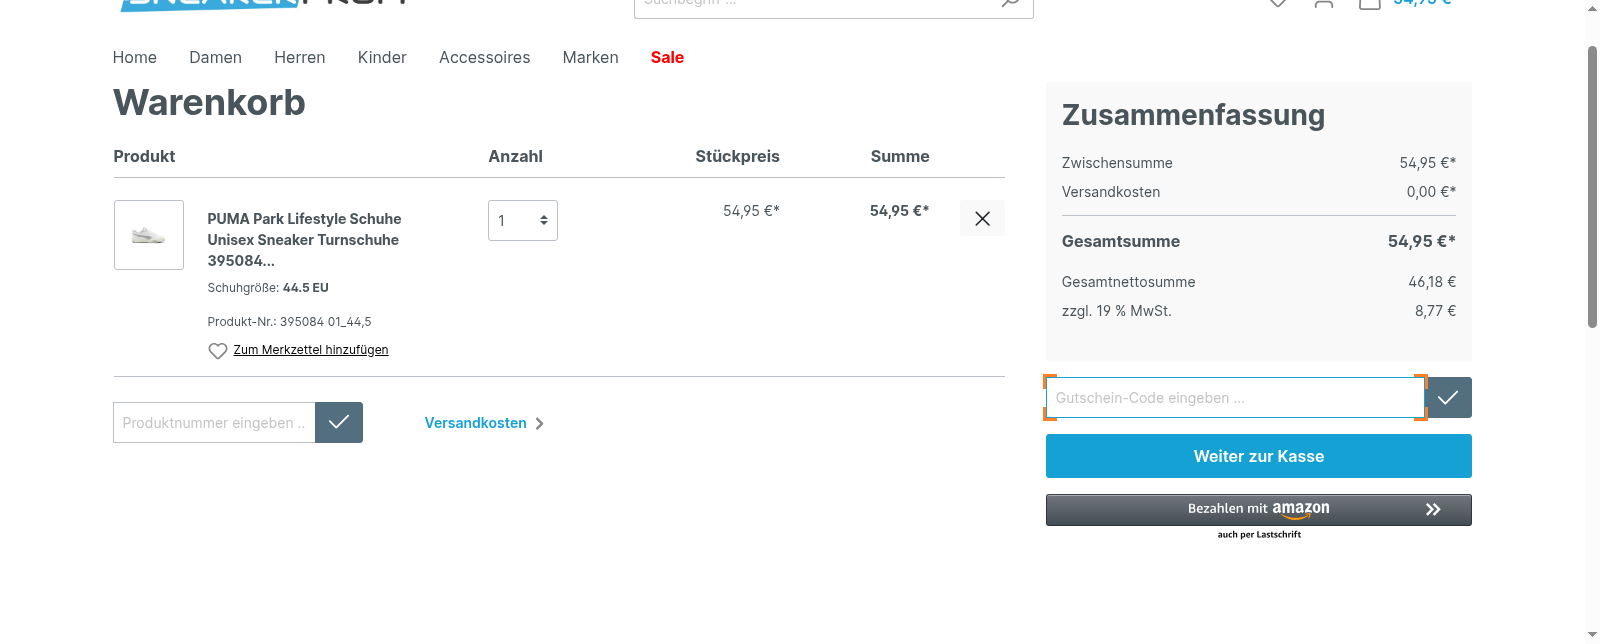Submit the product number via checkmark icon
The height and width of the screenshot is (644, 1600).
pyautogui.click(x=338, y=422)
